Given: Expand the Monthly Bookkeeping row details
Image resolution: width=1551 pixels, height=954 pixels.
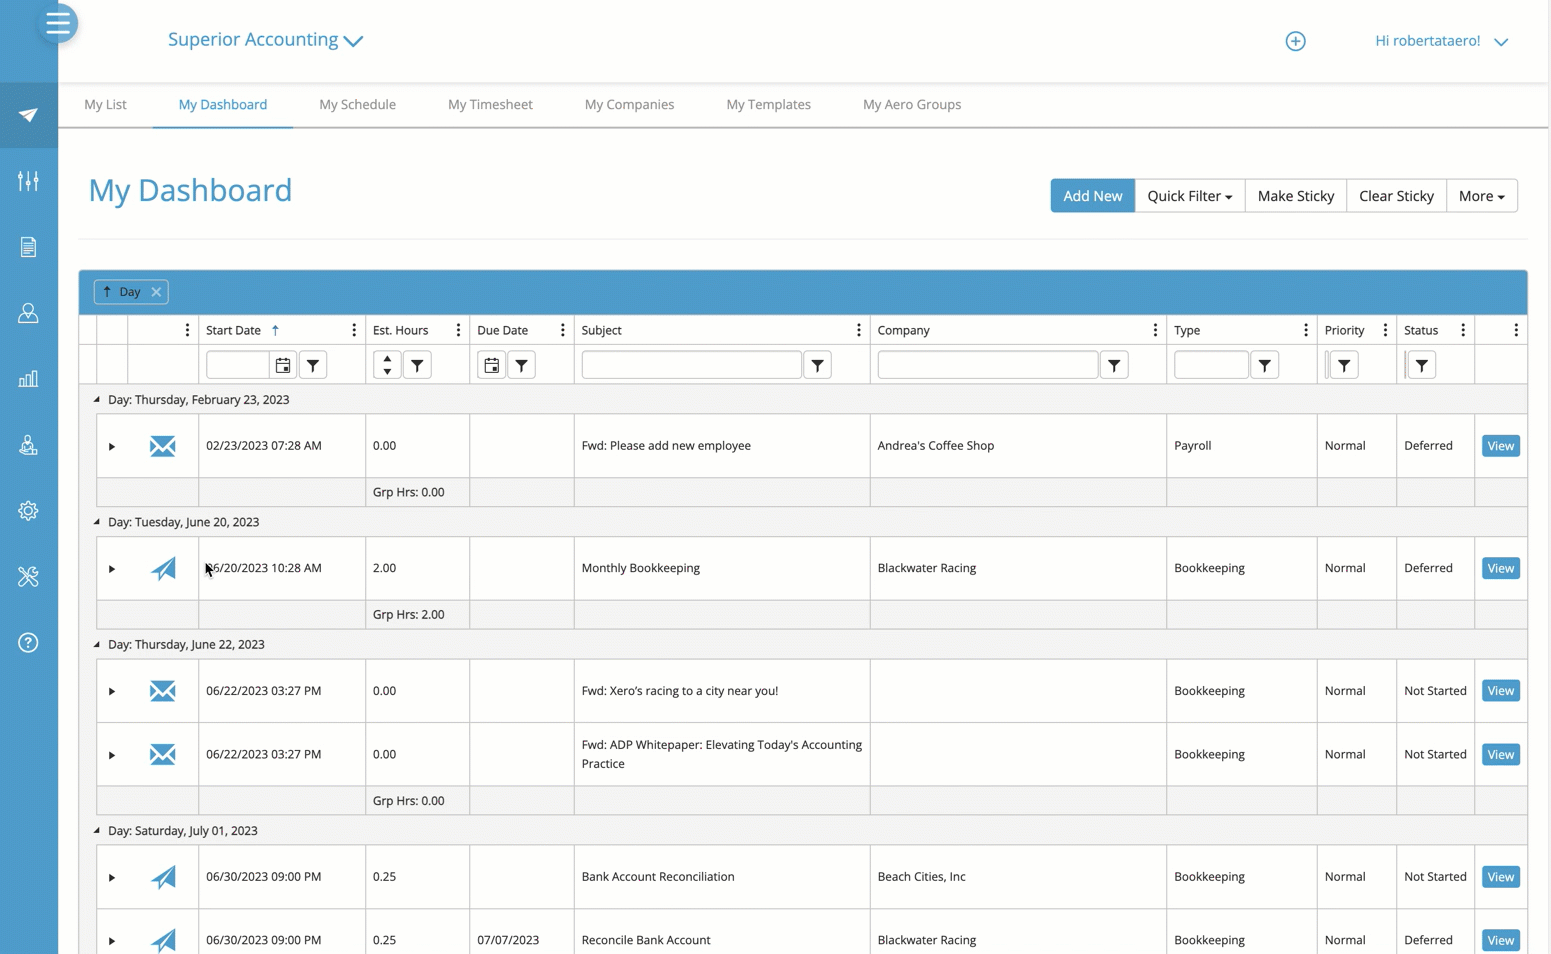Looking at the screenshot, I should click(x=112, y=569).
